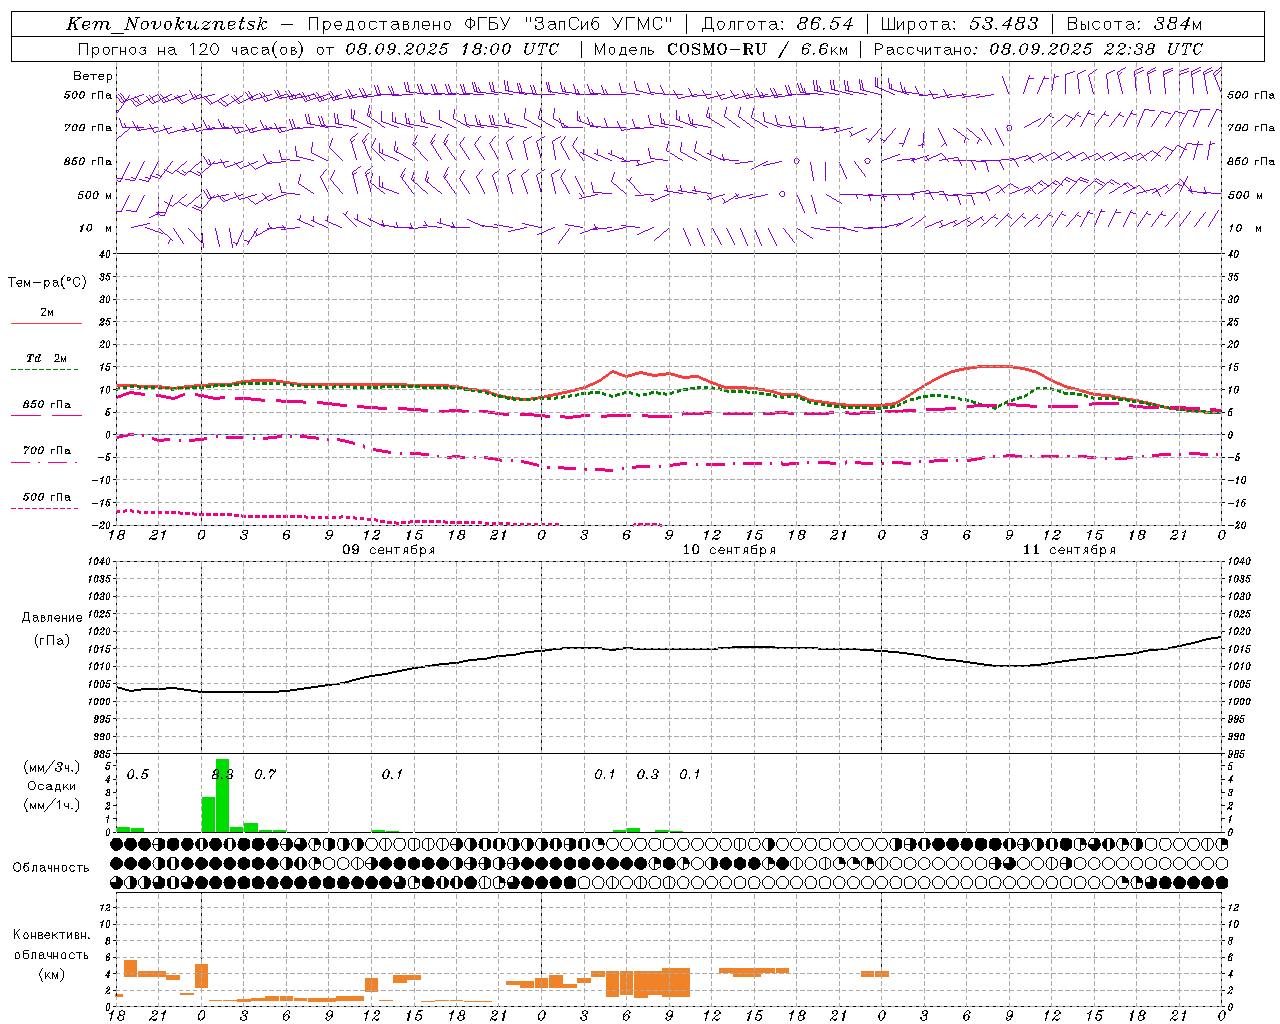Click the 0.5 precipitation total
Viewport: 1280px width, 1024px height.
tap(138, 775)
